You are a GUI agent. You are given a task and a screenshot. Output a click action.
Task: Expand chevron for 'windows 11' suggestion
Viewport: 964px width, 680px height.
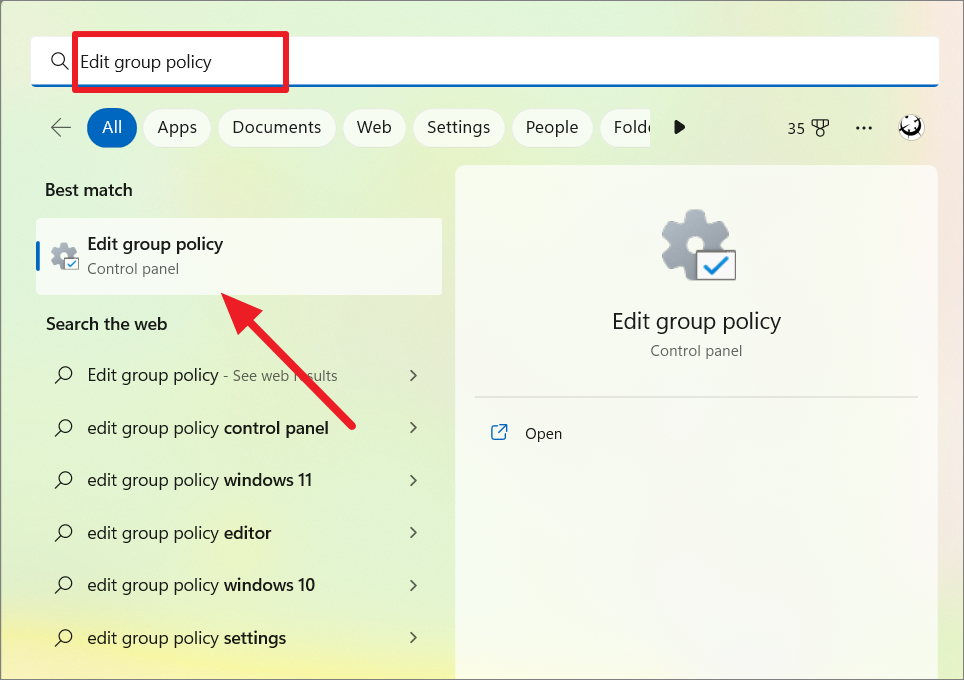413,480
